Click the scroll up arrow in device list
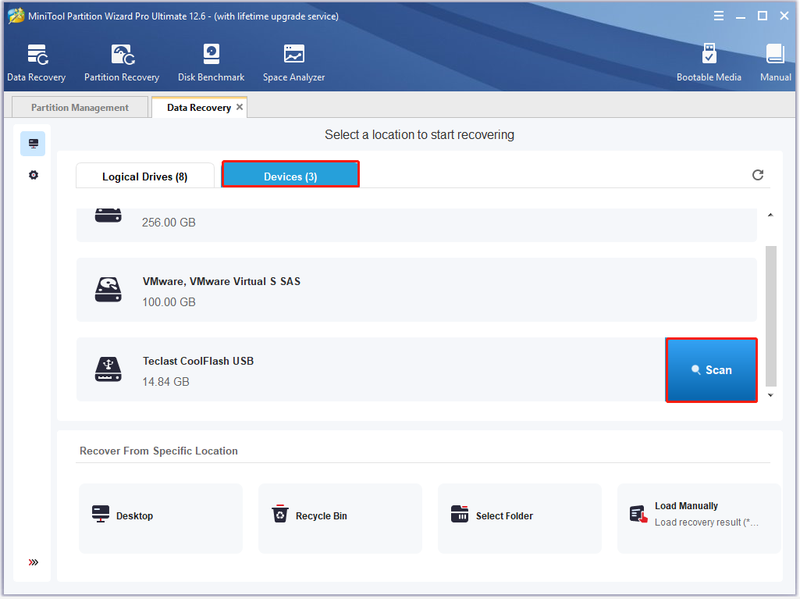Viewport: 800px width, 599px height. point(770,215)
